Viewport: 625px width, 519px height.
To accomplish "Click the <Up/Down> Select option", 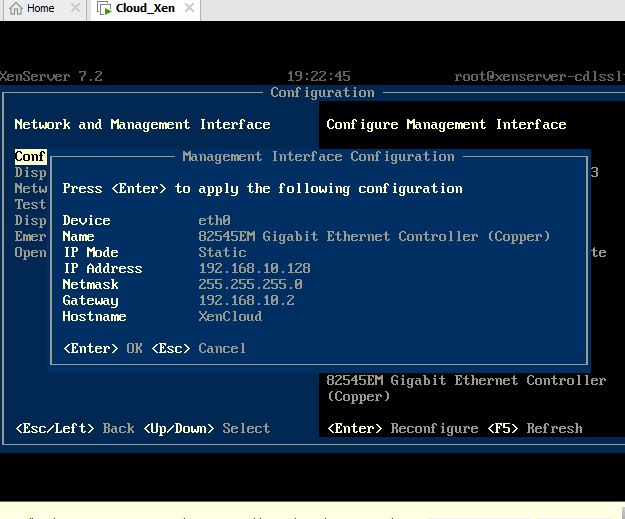I will (206, 429).
